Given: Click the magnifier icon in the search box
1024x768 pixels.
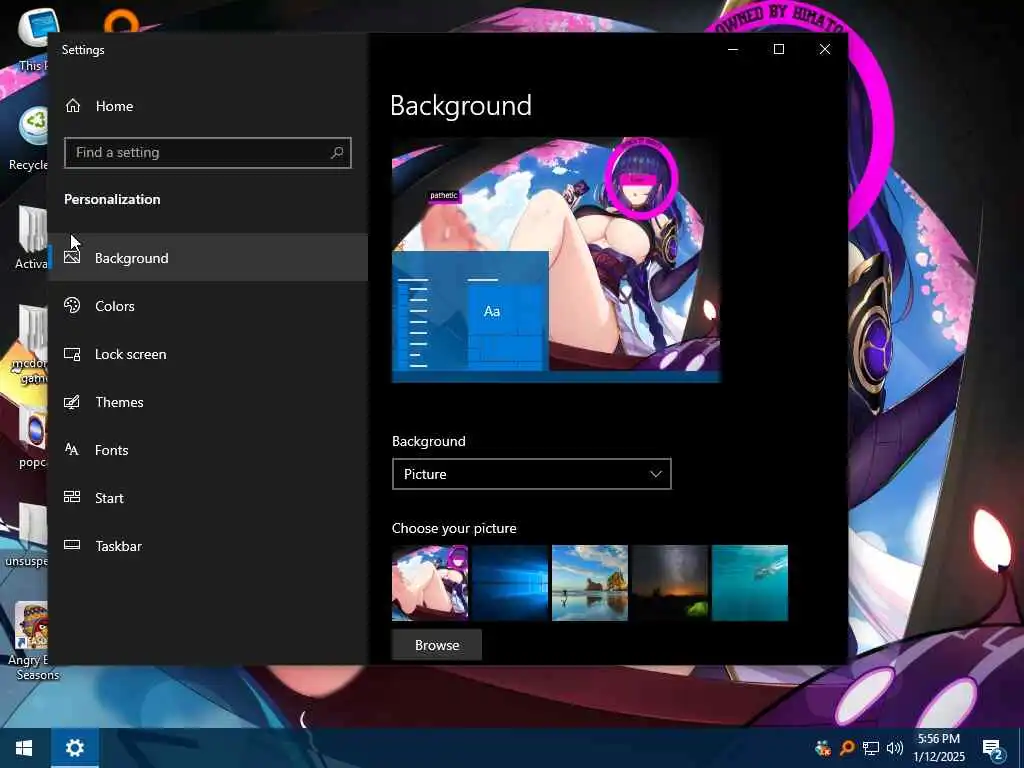Looking at the screenshot, I should [x=337, y=153].
